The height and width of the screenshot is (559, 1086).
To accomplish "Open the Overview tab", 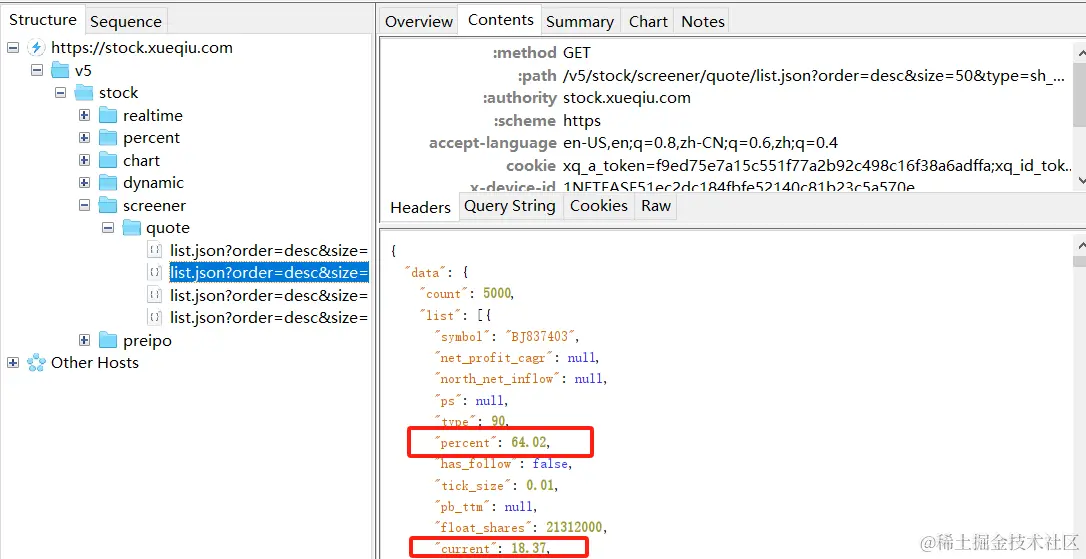I will [x=419, y=21].
